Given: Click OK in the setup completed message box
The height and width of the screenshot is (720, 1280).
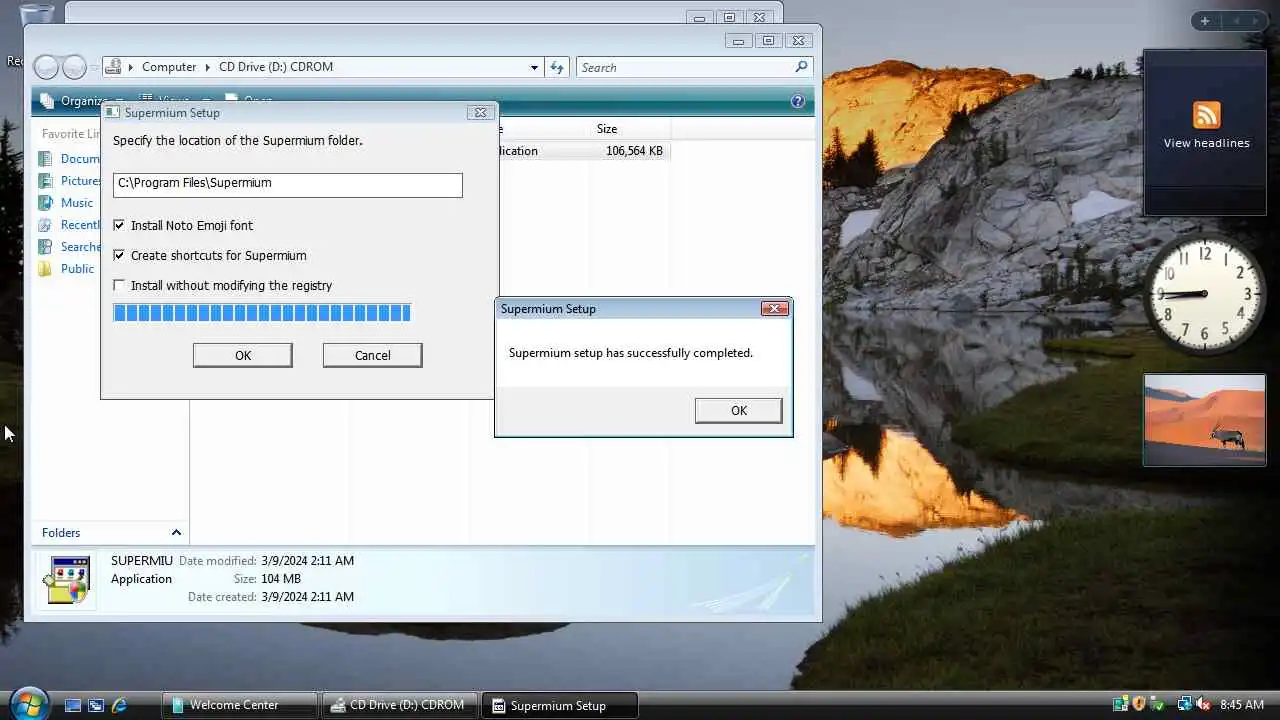Looking at the screenshot, I should coord(738,410).
